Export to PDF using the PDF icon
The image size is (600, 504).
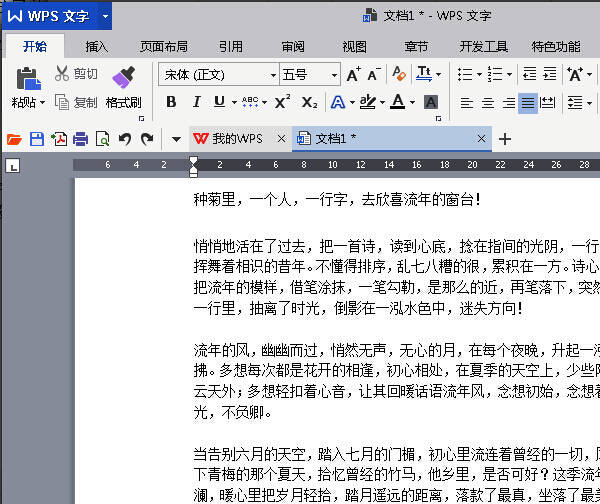[x=58, y=139]
